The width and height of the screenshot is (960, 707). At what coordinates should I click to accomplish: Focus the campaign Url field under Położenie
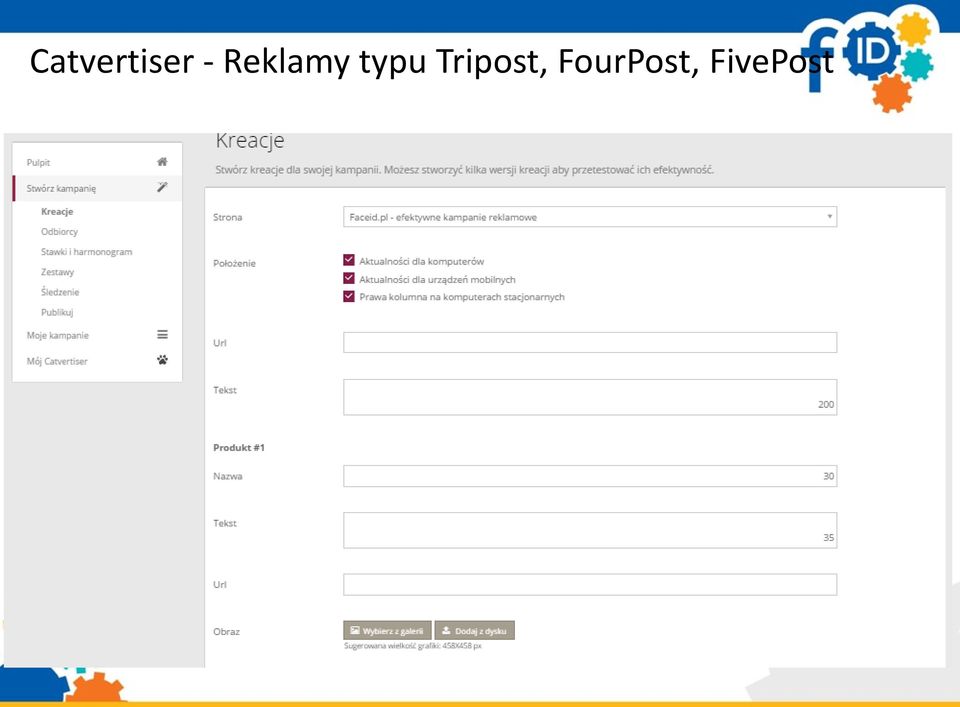[x=590, y=342]
